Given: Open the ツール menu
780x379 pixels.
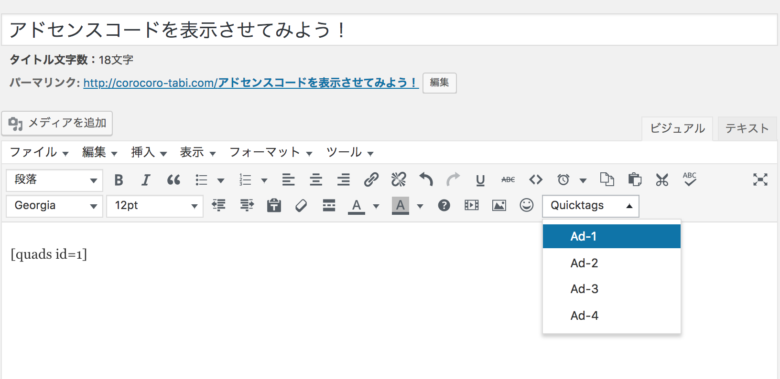Looking at the screenshot, I should click(x=350, y=153).
